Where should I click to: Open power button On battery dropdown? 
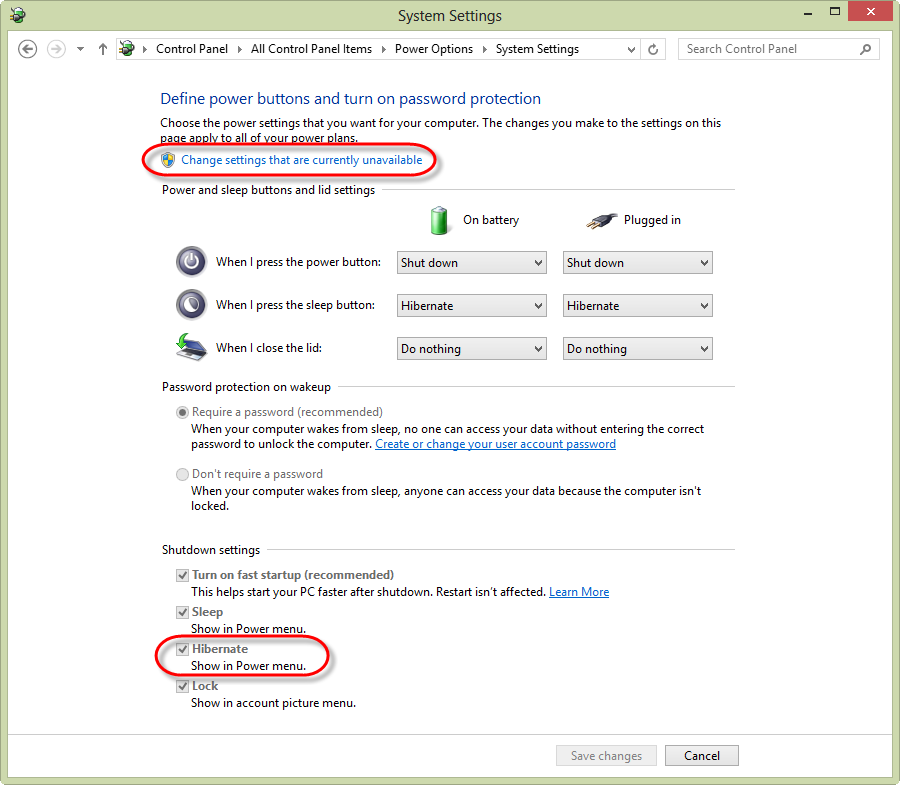(x=471, y=263)
